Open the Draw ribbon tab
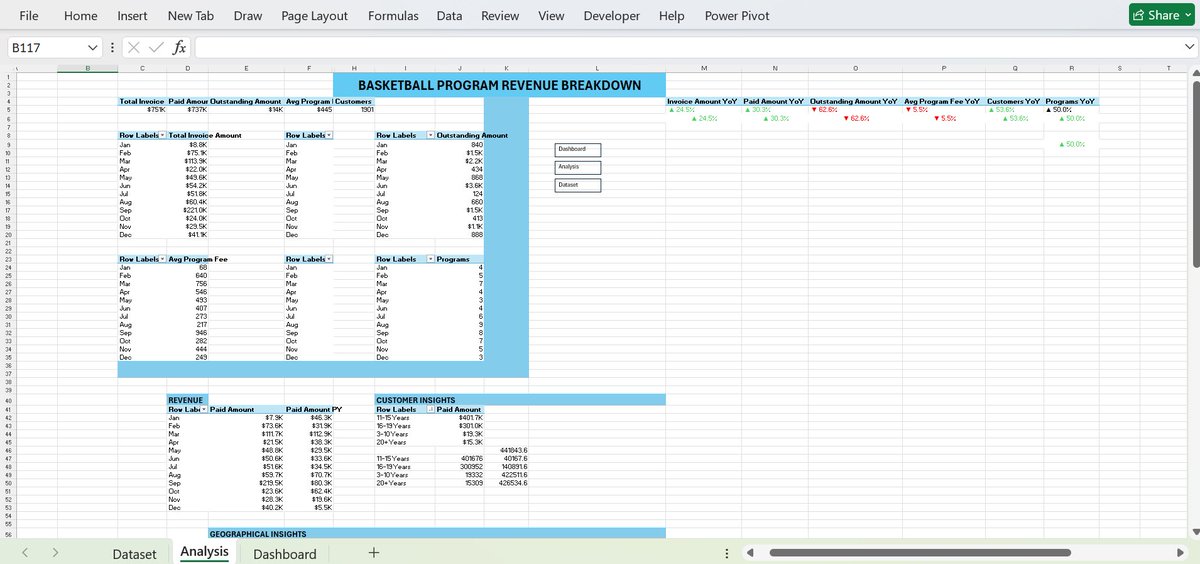Image resolution: width=1200 pixels, height=564 pixels. 248,15
